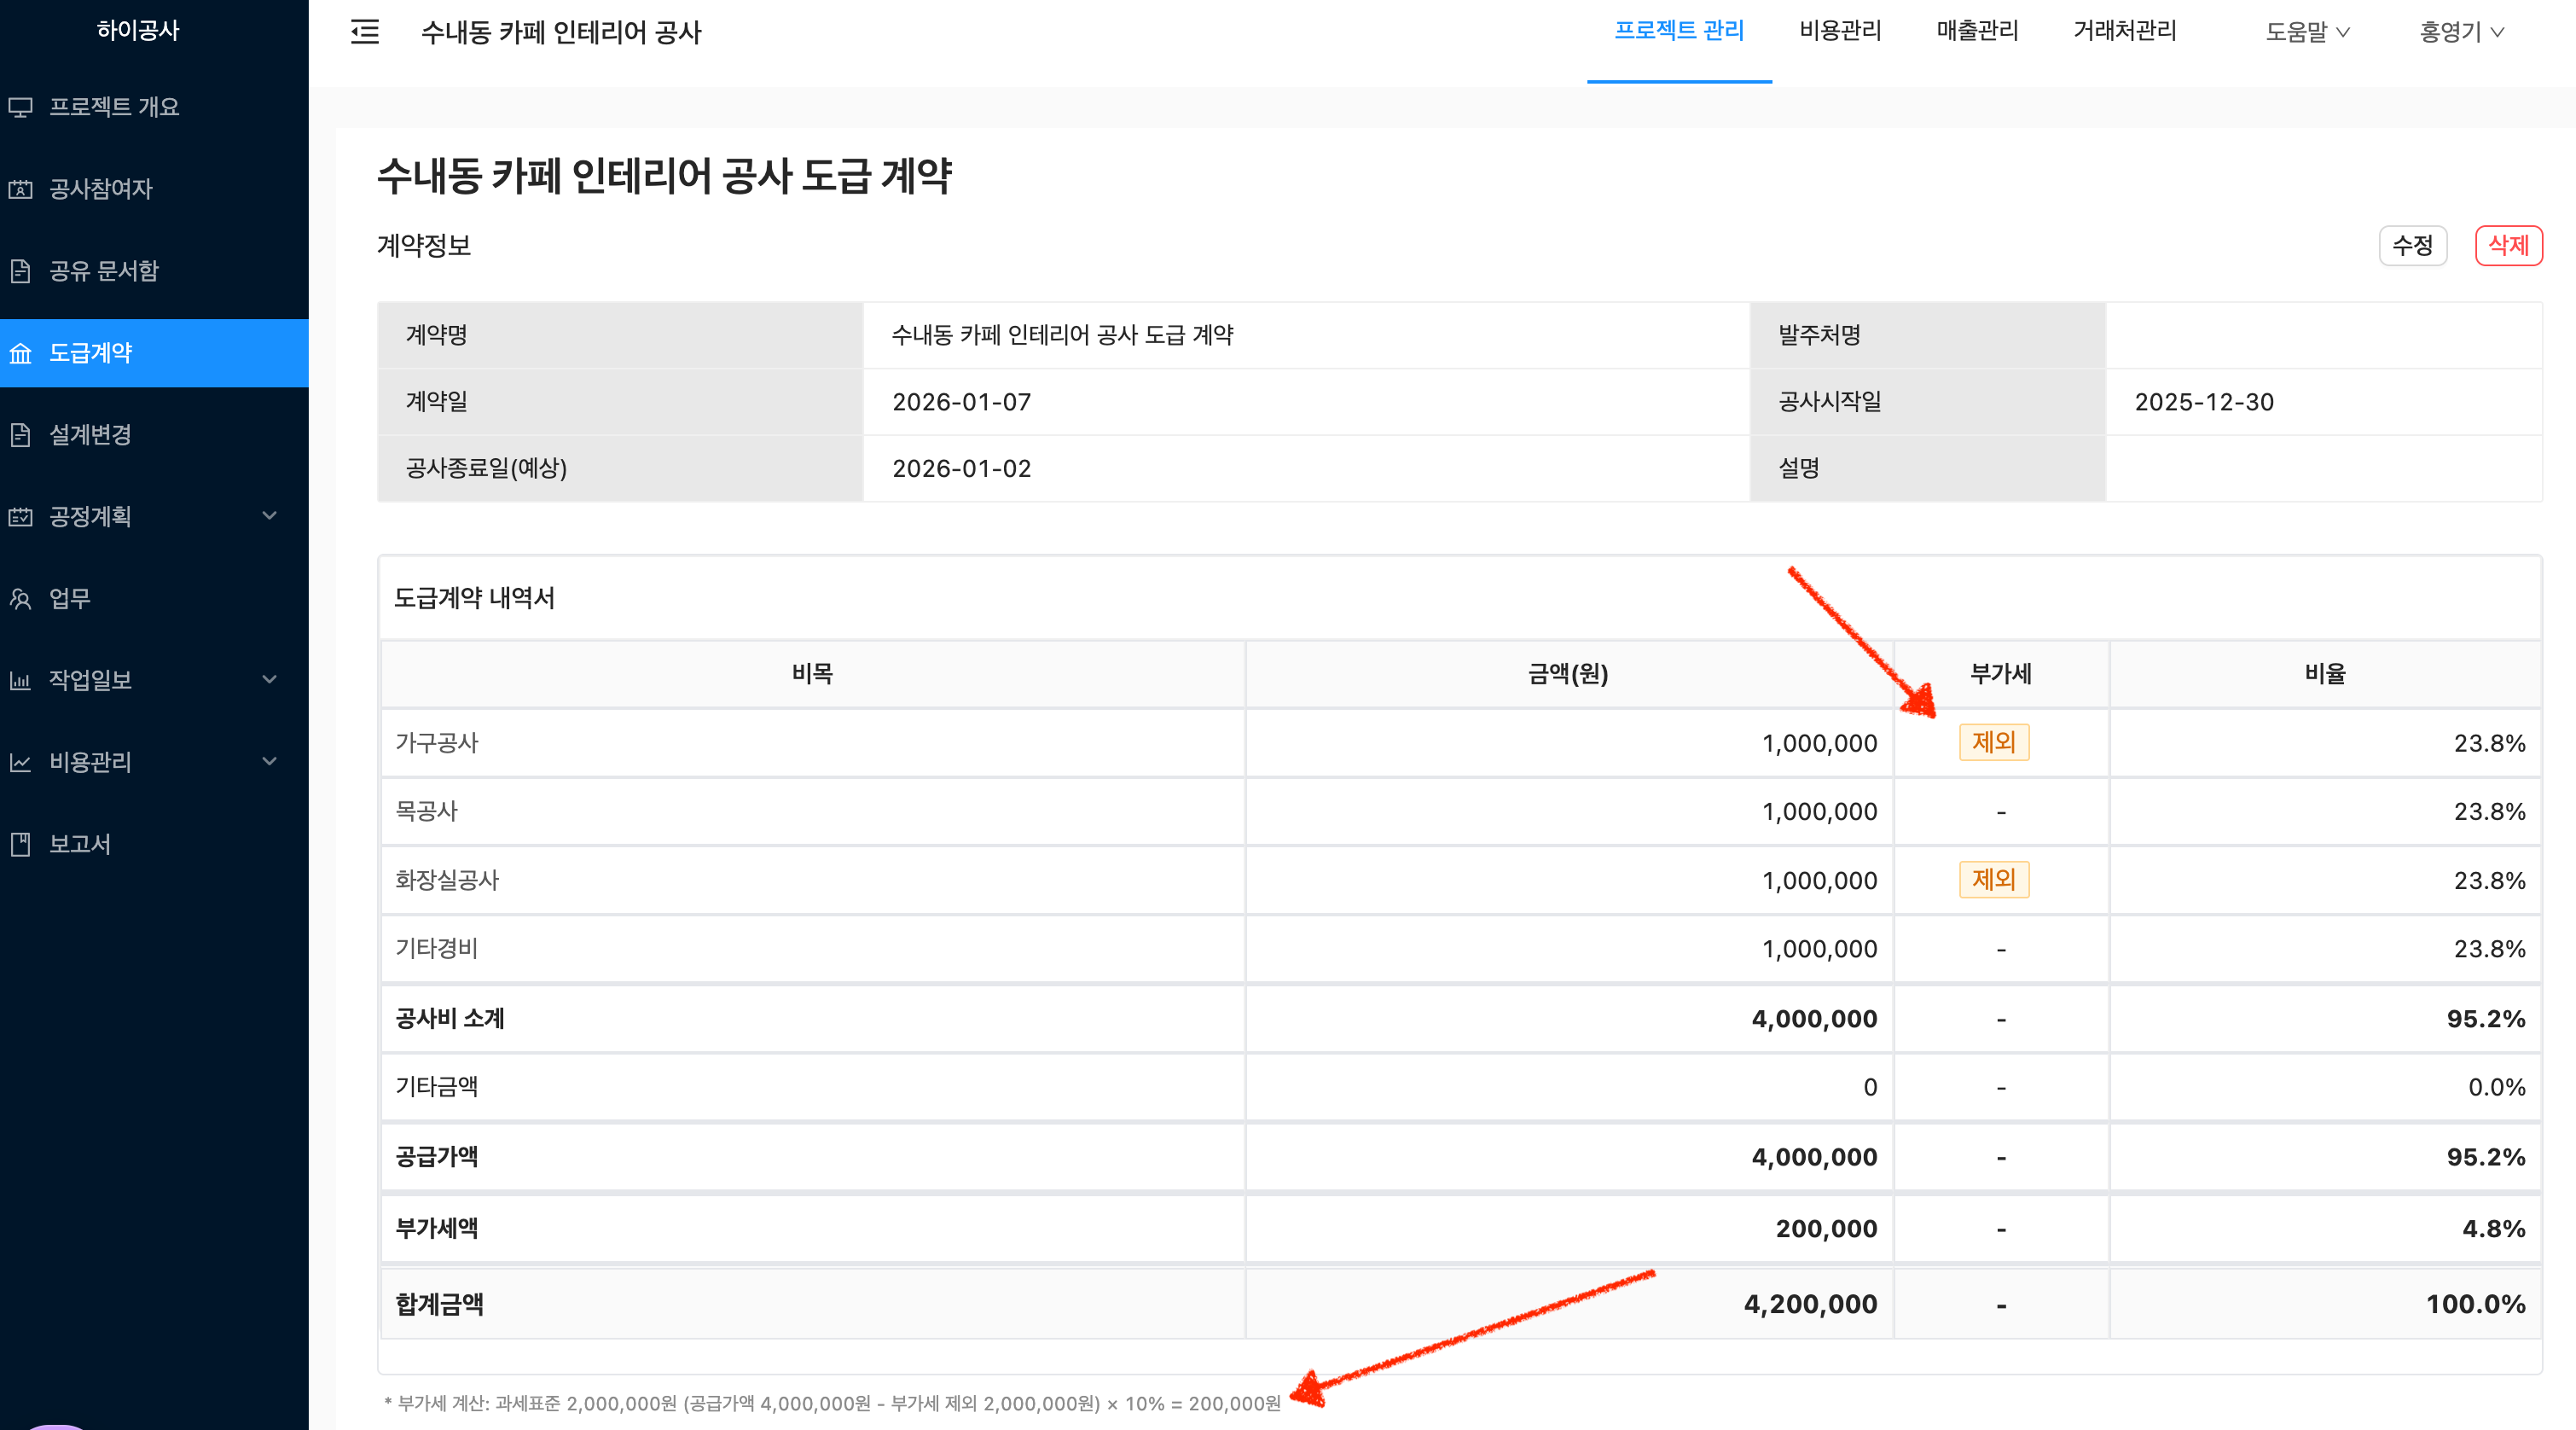Click the red 삭제 delete button
2576x1430 pixels.
(x=2508, y=246)
